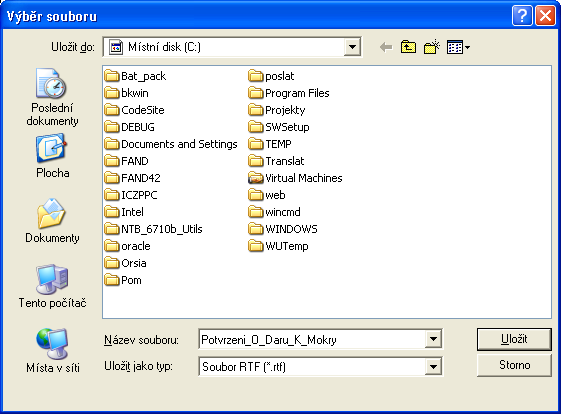Open the Dokumenty shortcut
The height and width of the screenshot is (414, 561).
(x=52, y=221)
